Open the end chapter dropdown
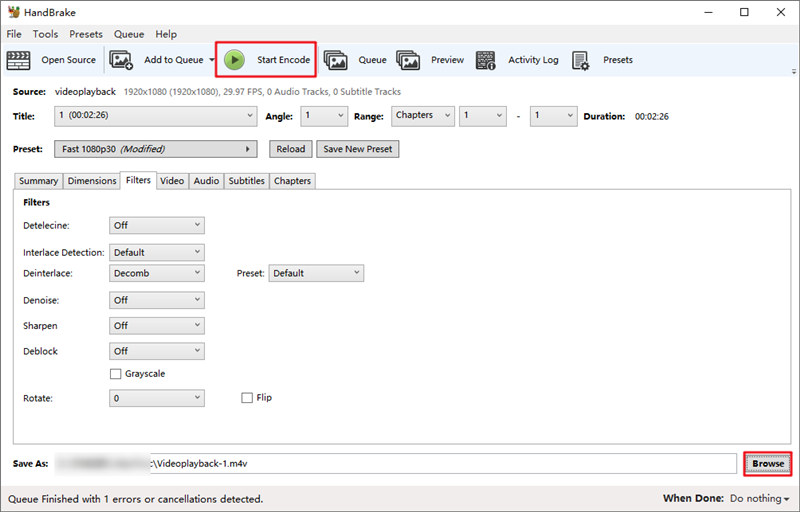Viewport: 800px width, 512px height. tap(554, 116)
